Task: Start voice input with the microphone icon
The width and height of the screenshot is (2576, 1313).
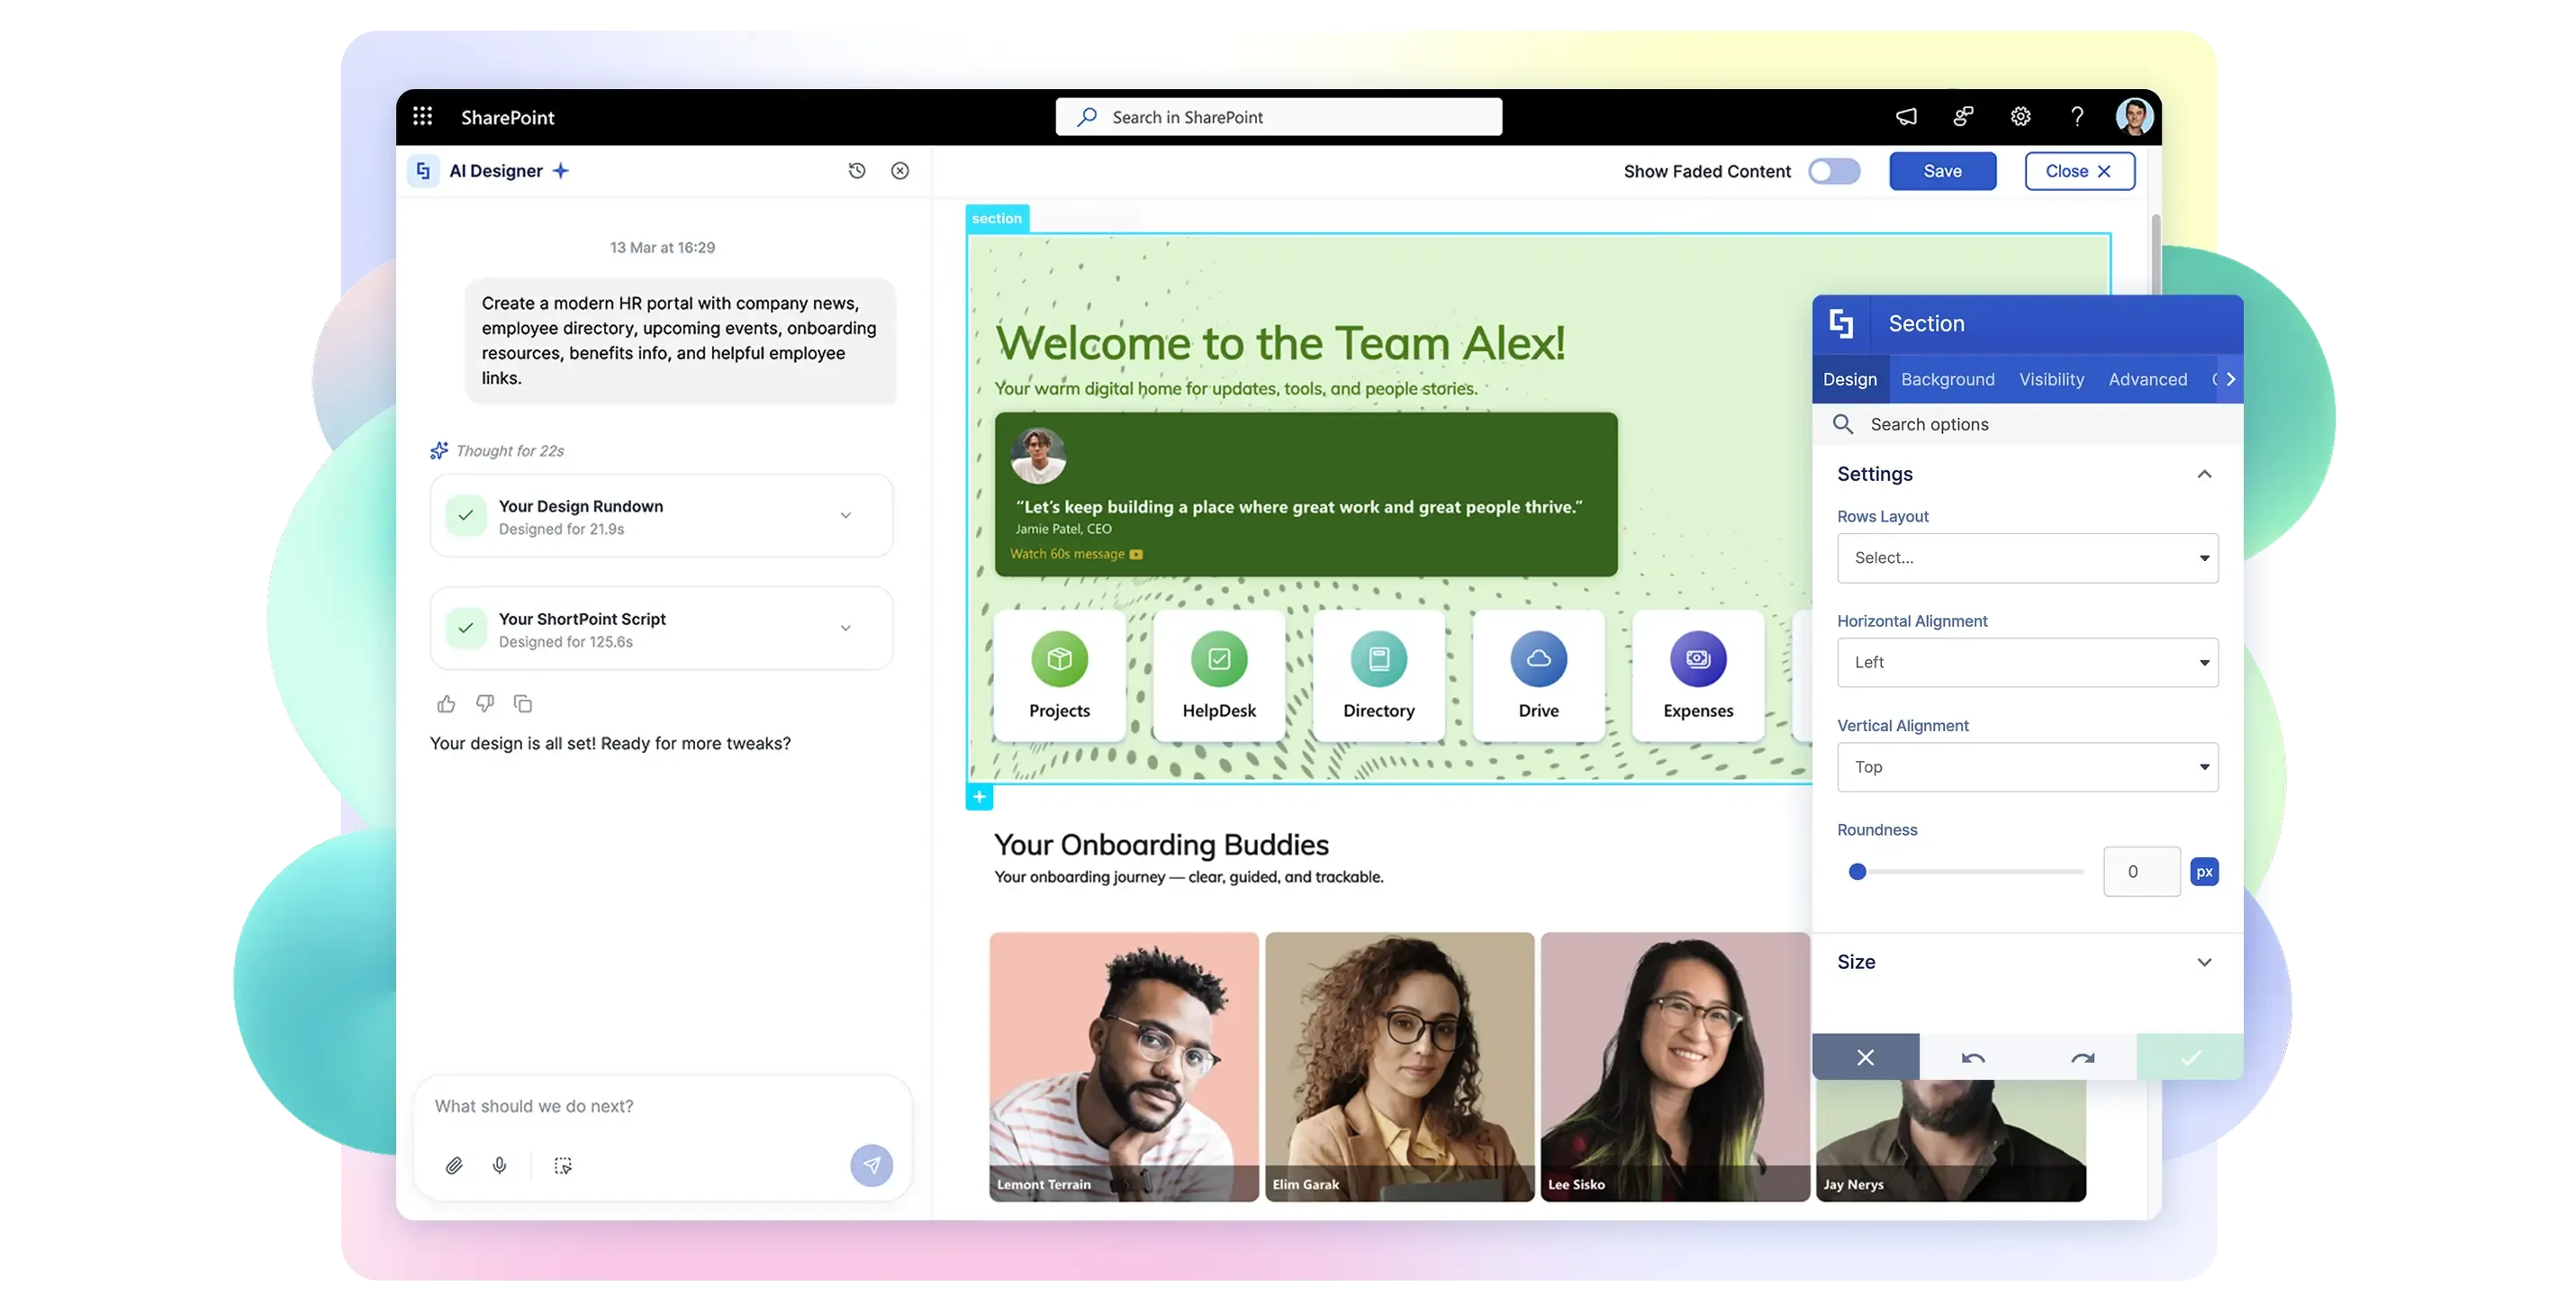Action: [x=500, y=1166]
